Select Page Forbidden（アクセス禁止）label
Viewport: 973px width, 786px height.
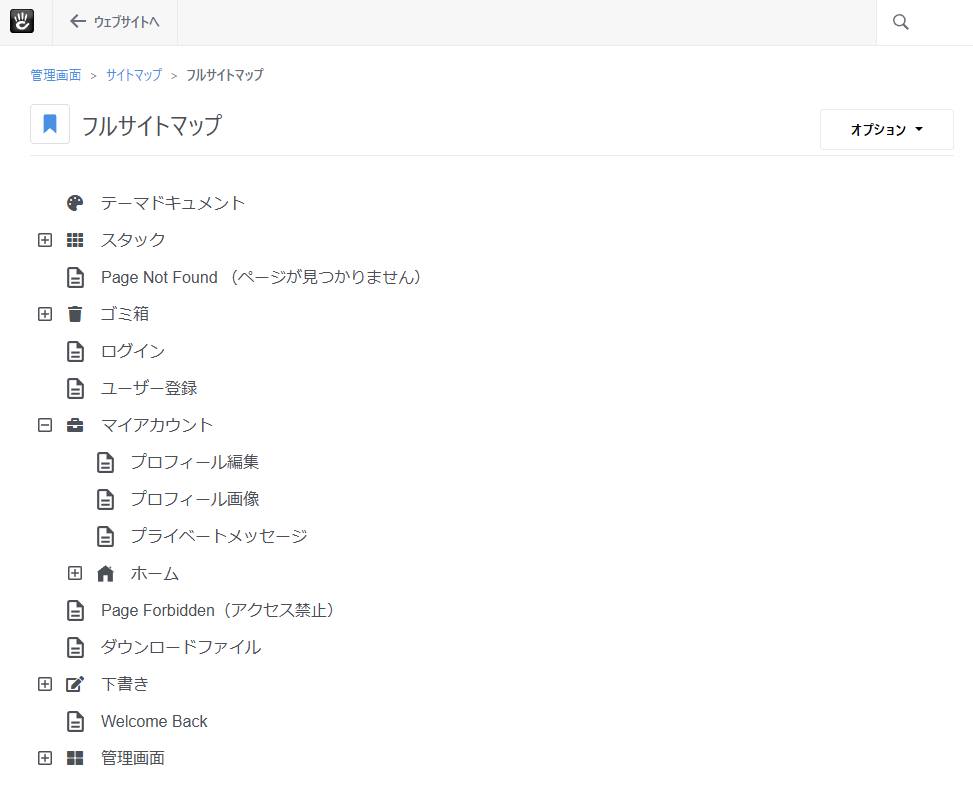[x=218, y=610]
